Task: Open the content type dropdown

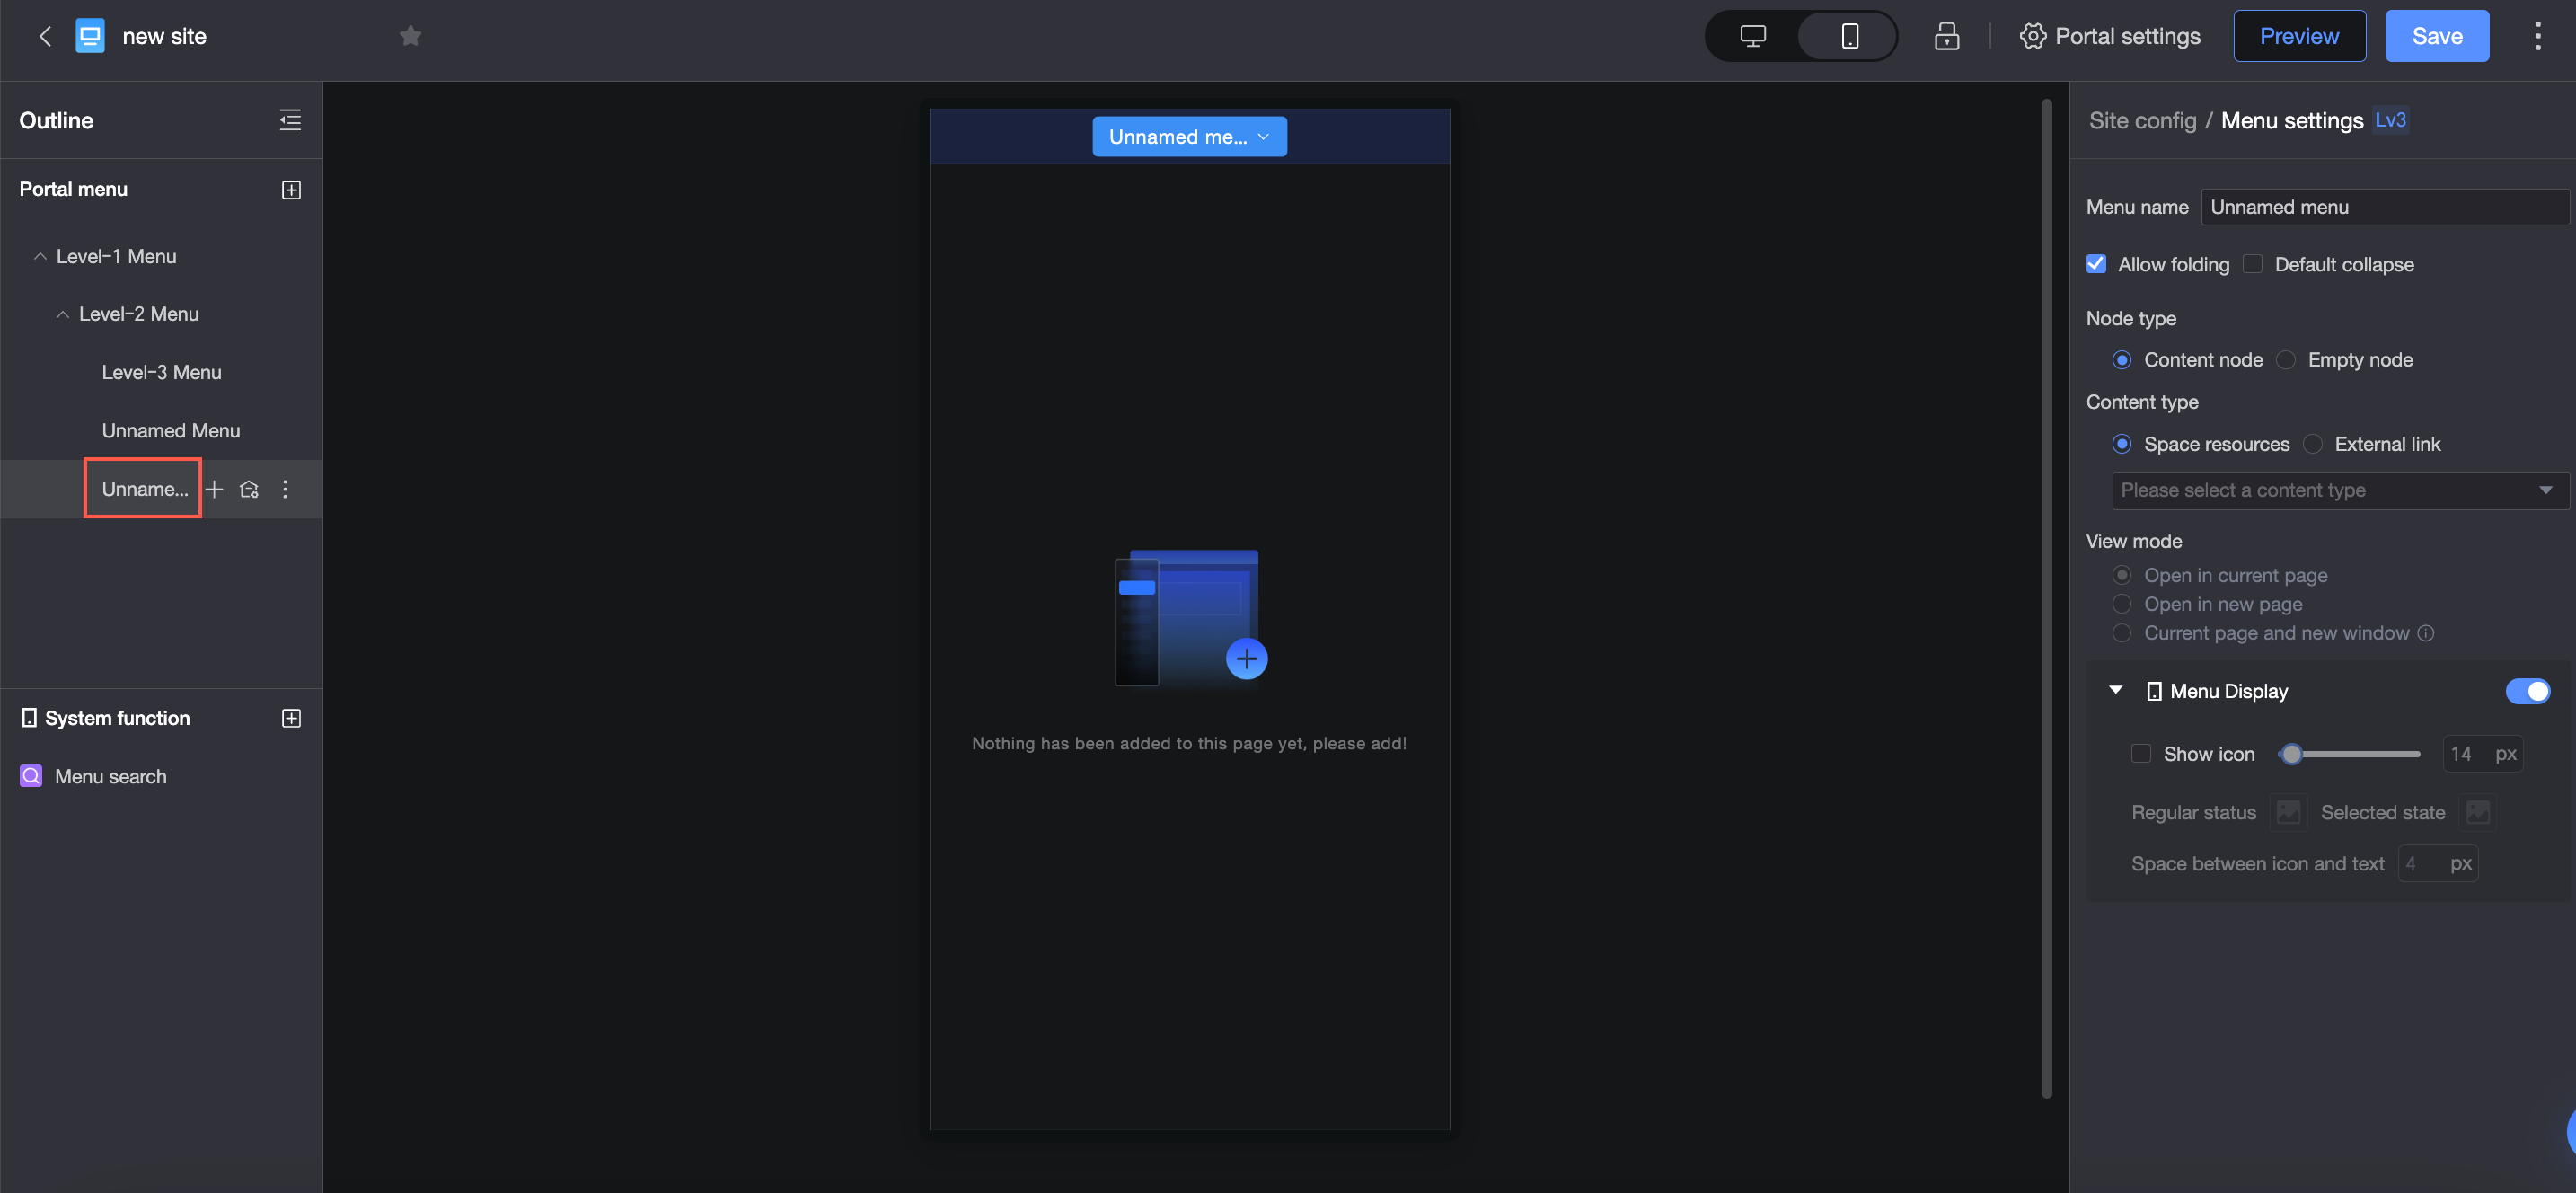Action: pos(2338,490)
